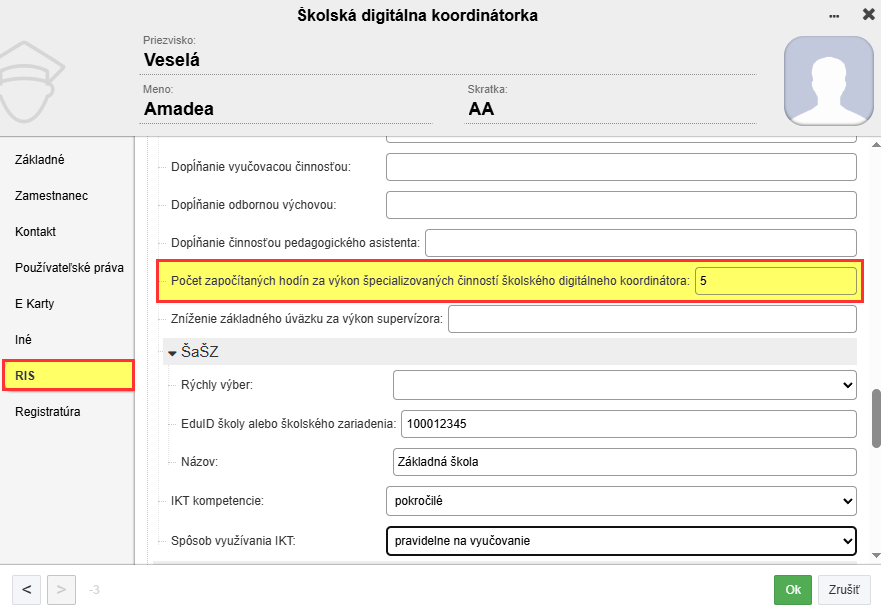This screenshot has height=611, width=881.
Task: Open the IKT kompetencie dropdown
Action: [x=620, y=500]
